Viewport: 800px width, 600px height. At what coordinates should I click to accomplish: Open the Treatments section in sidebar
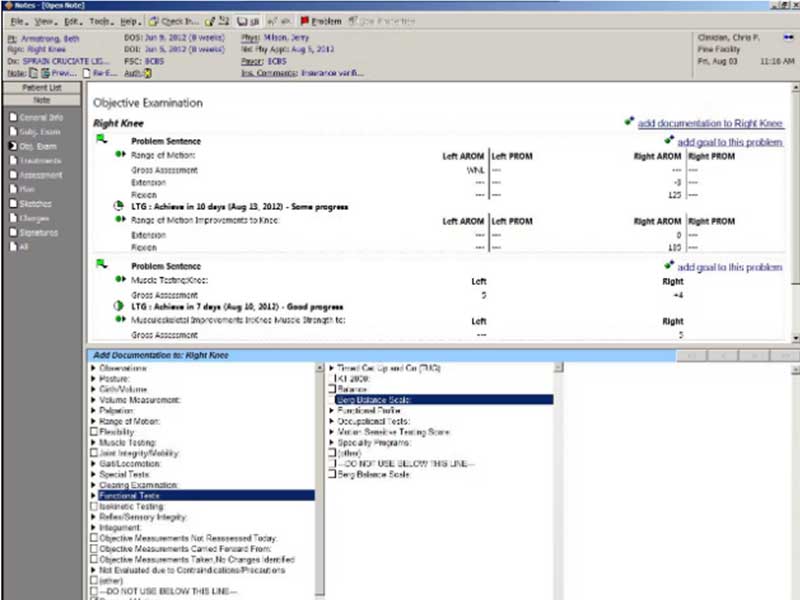click(x=40, y=161)
